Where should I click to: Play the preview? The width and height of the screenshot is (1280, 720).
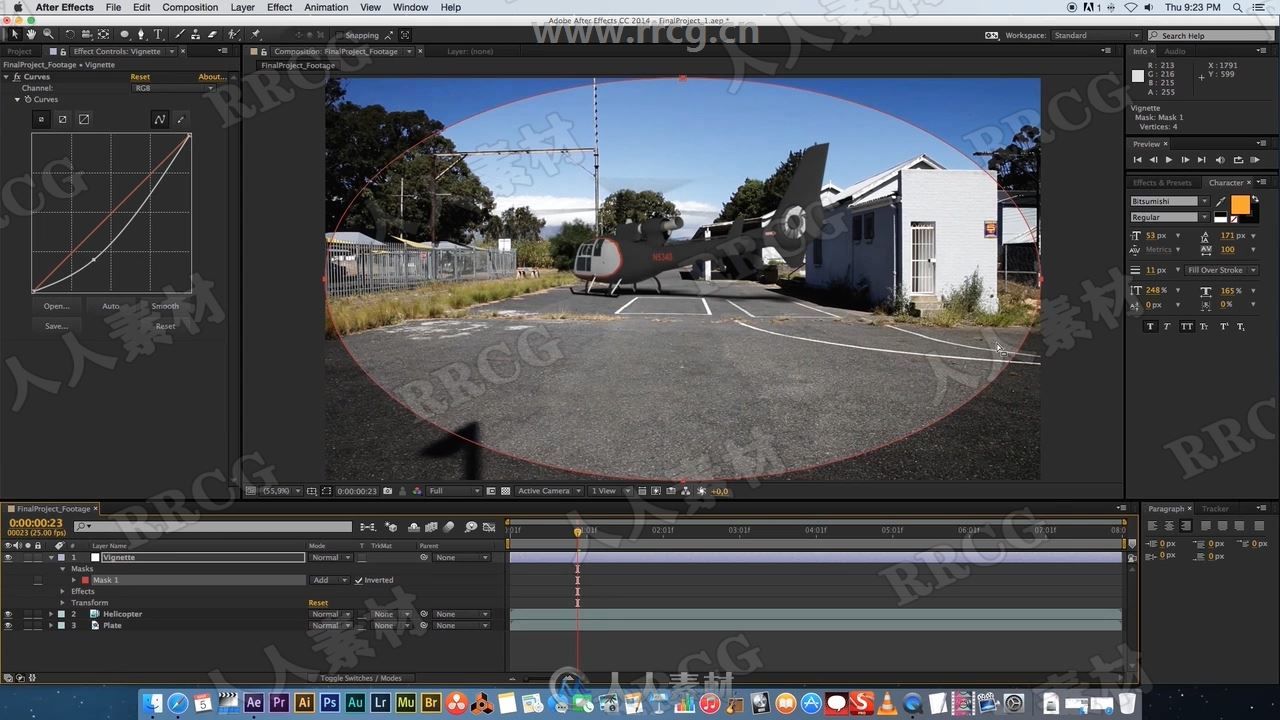1169,160
